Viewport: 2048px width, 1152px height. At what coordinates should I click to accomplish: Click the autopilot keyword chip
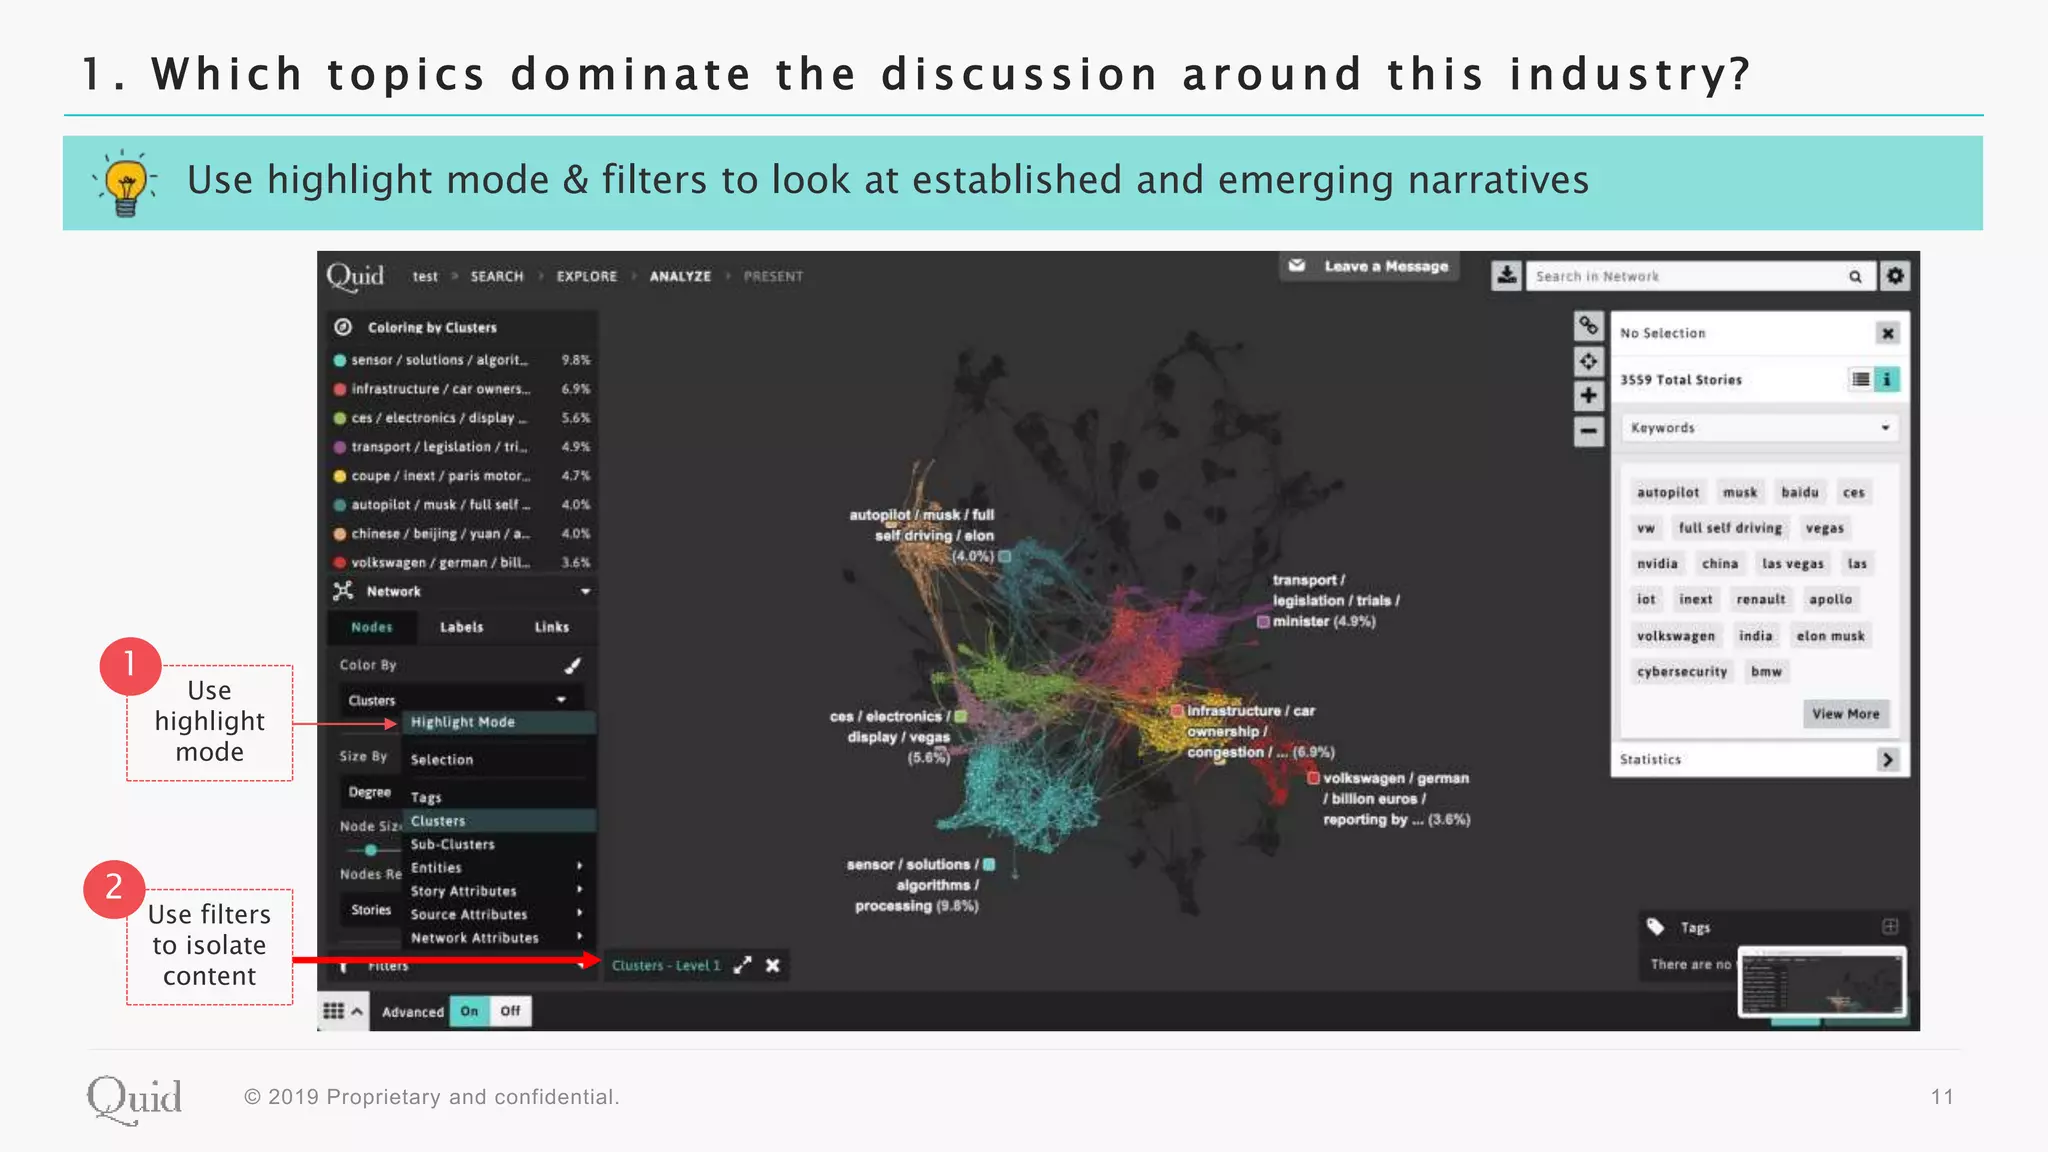pos(1668,492)
